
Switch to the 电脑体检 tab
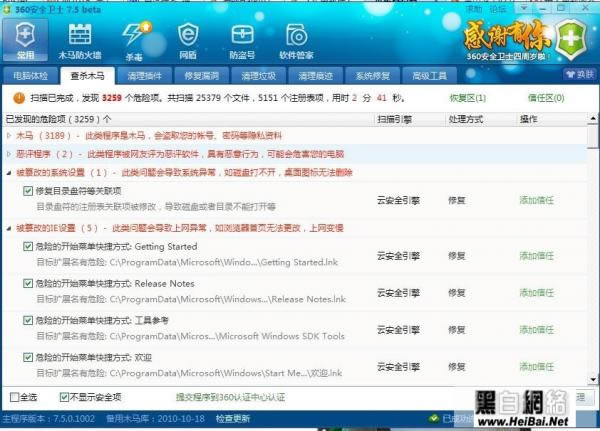pos(30,75)
